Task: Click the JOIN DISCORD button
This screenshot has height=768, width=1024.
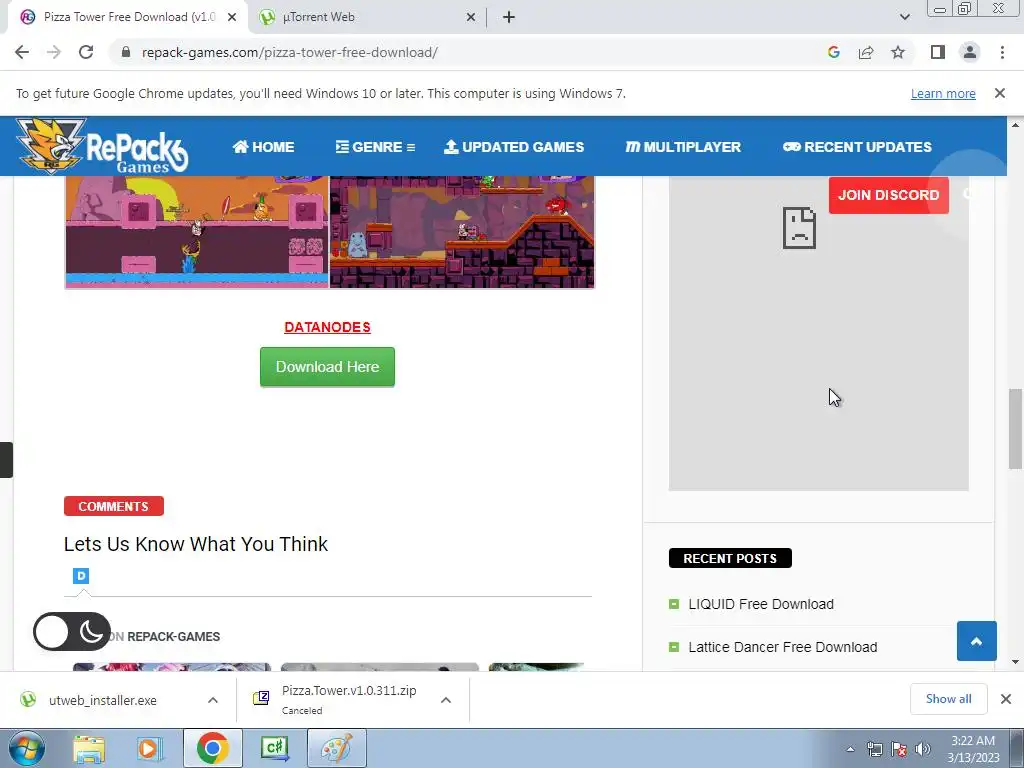Action: (x=889, y=195)
